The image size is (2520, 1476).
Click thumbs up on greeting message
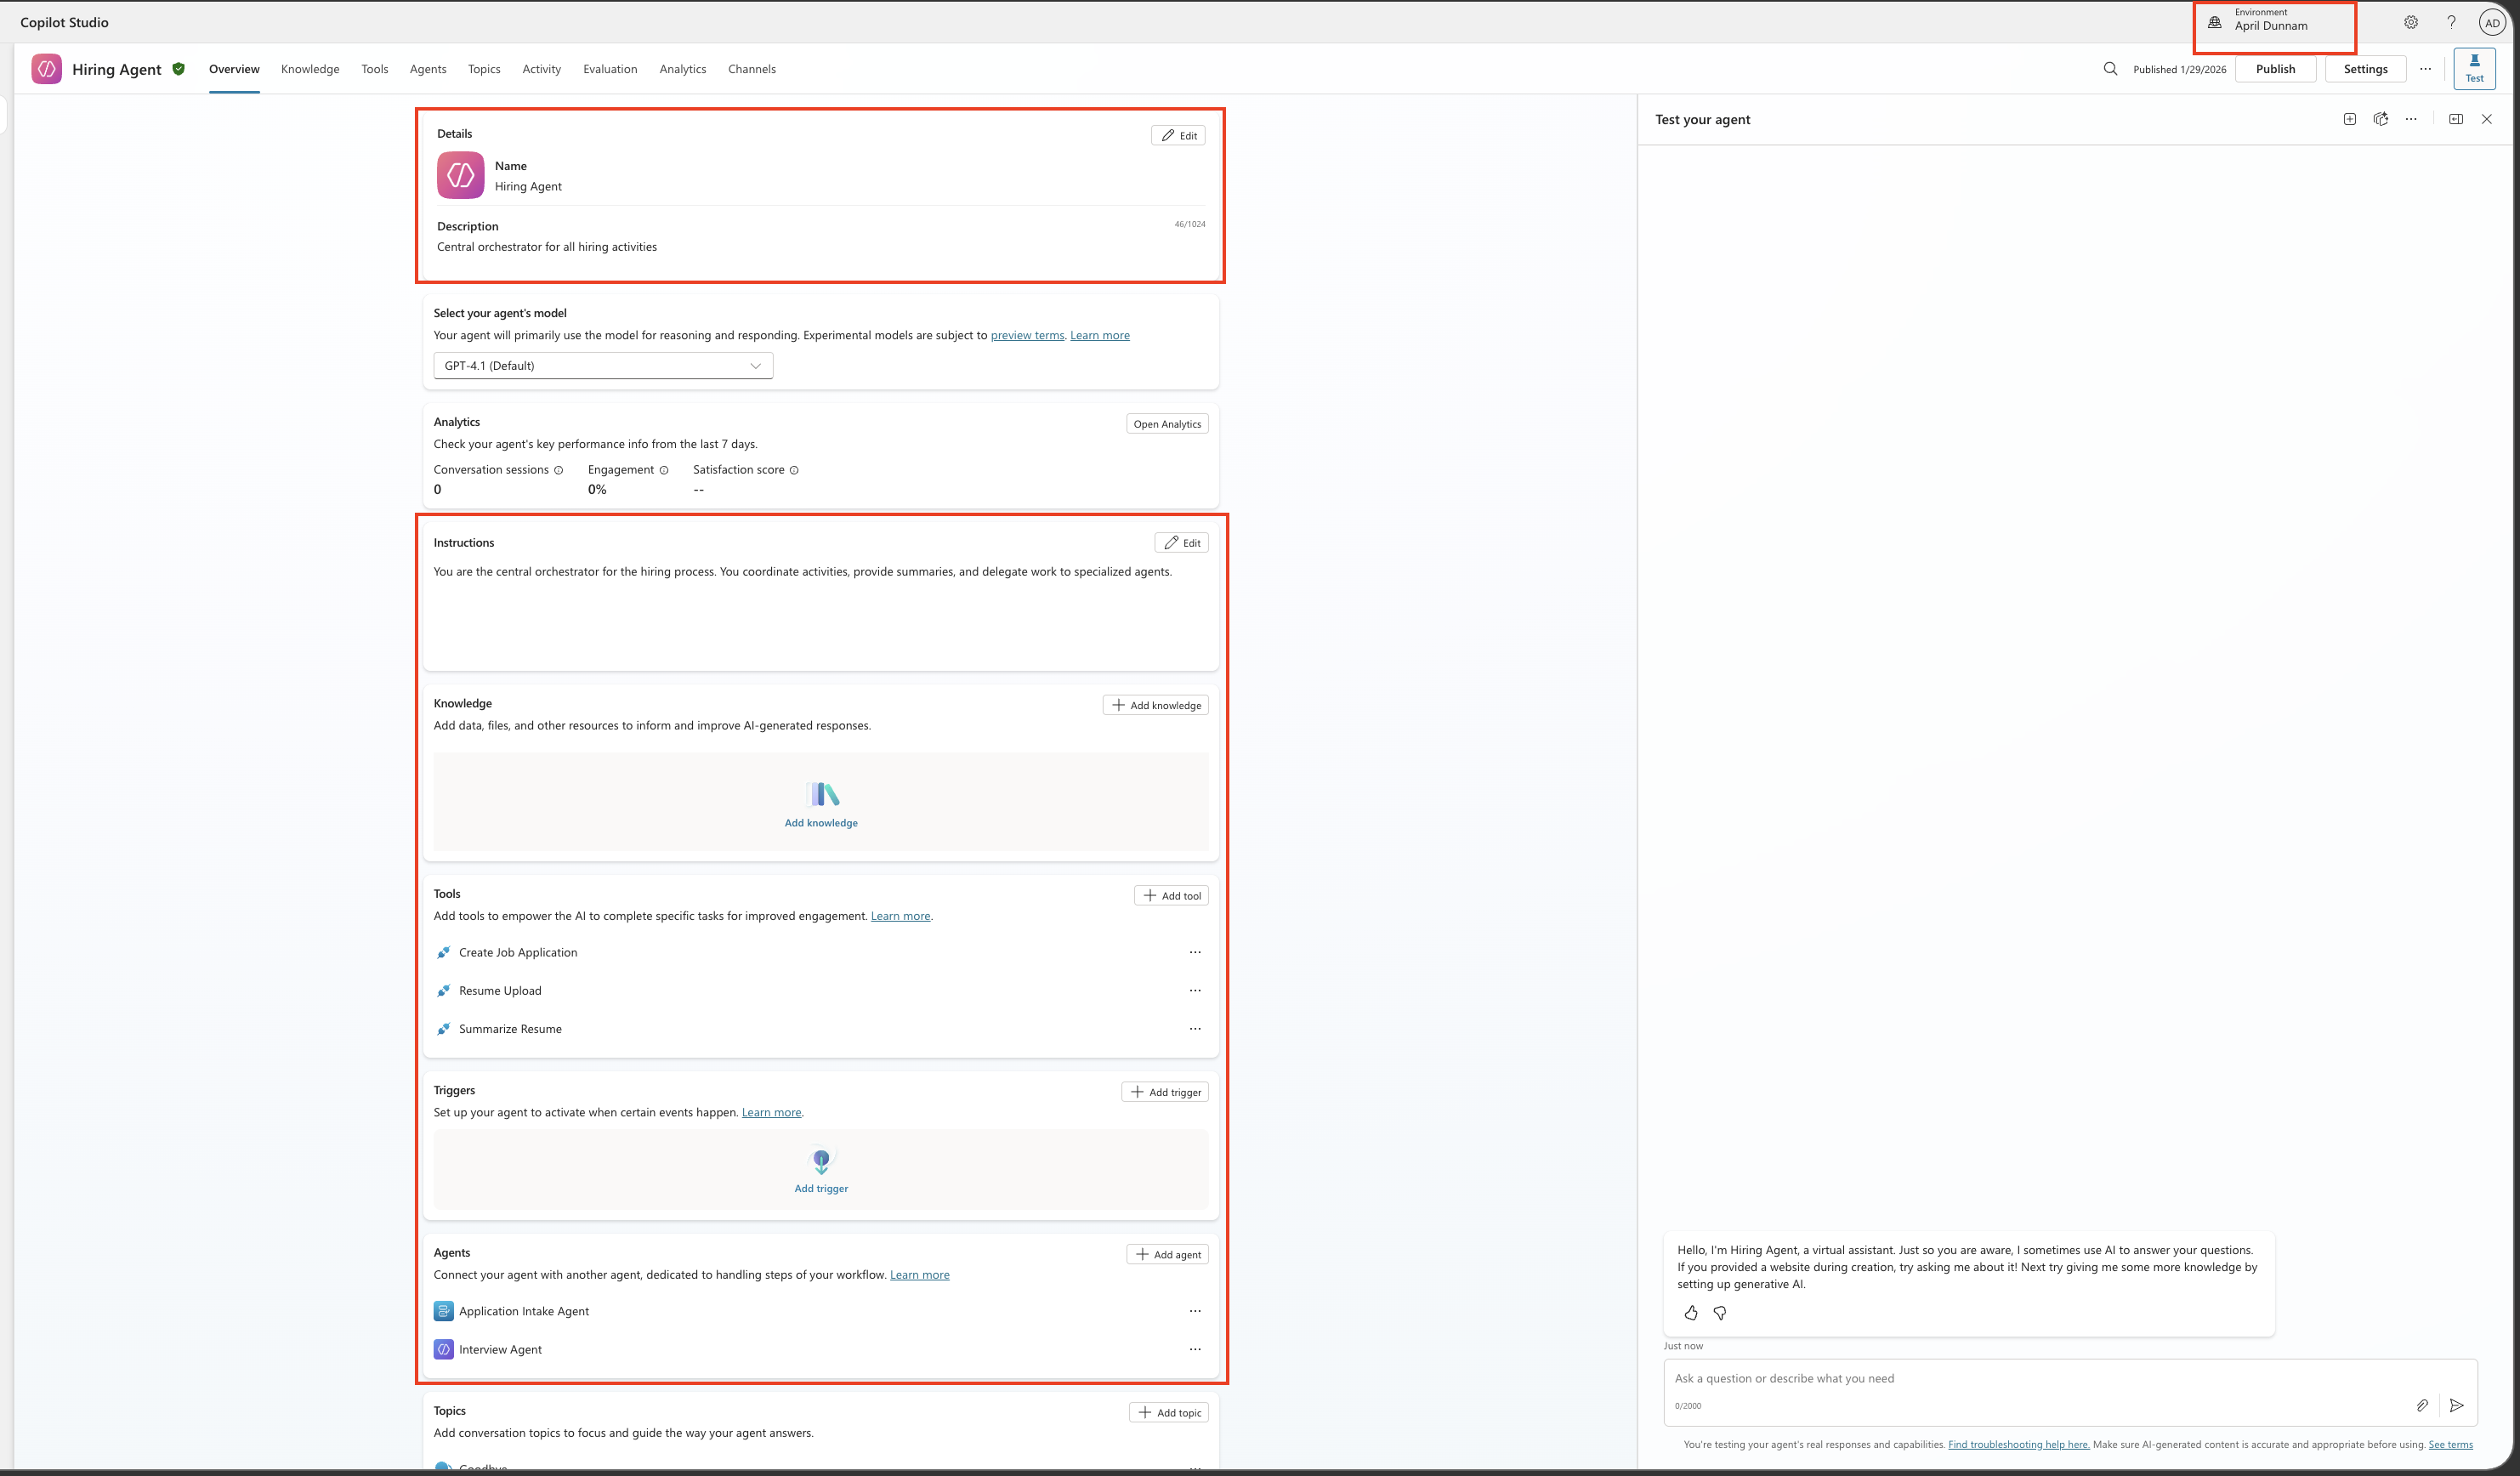(1691, 1313)
